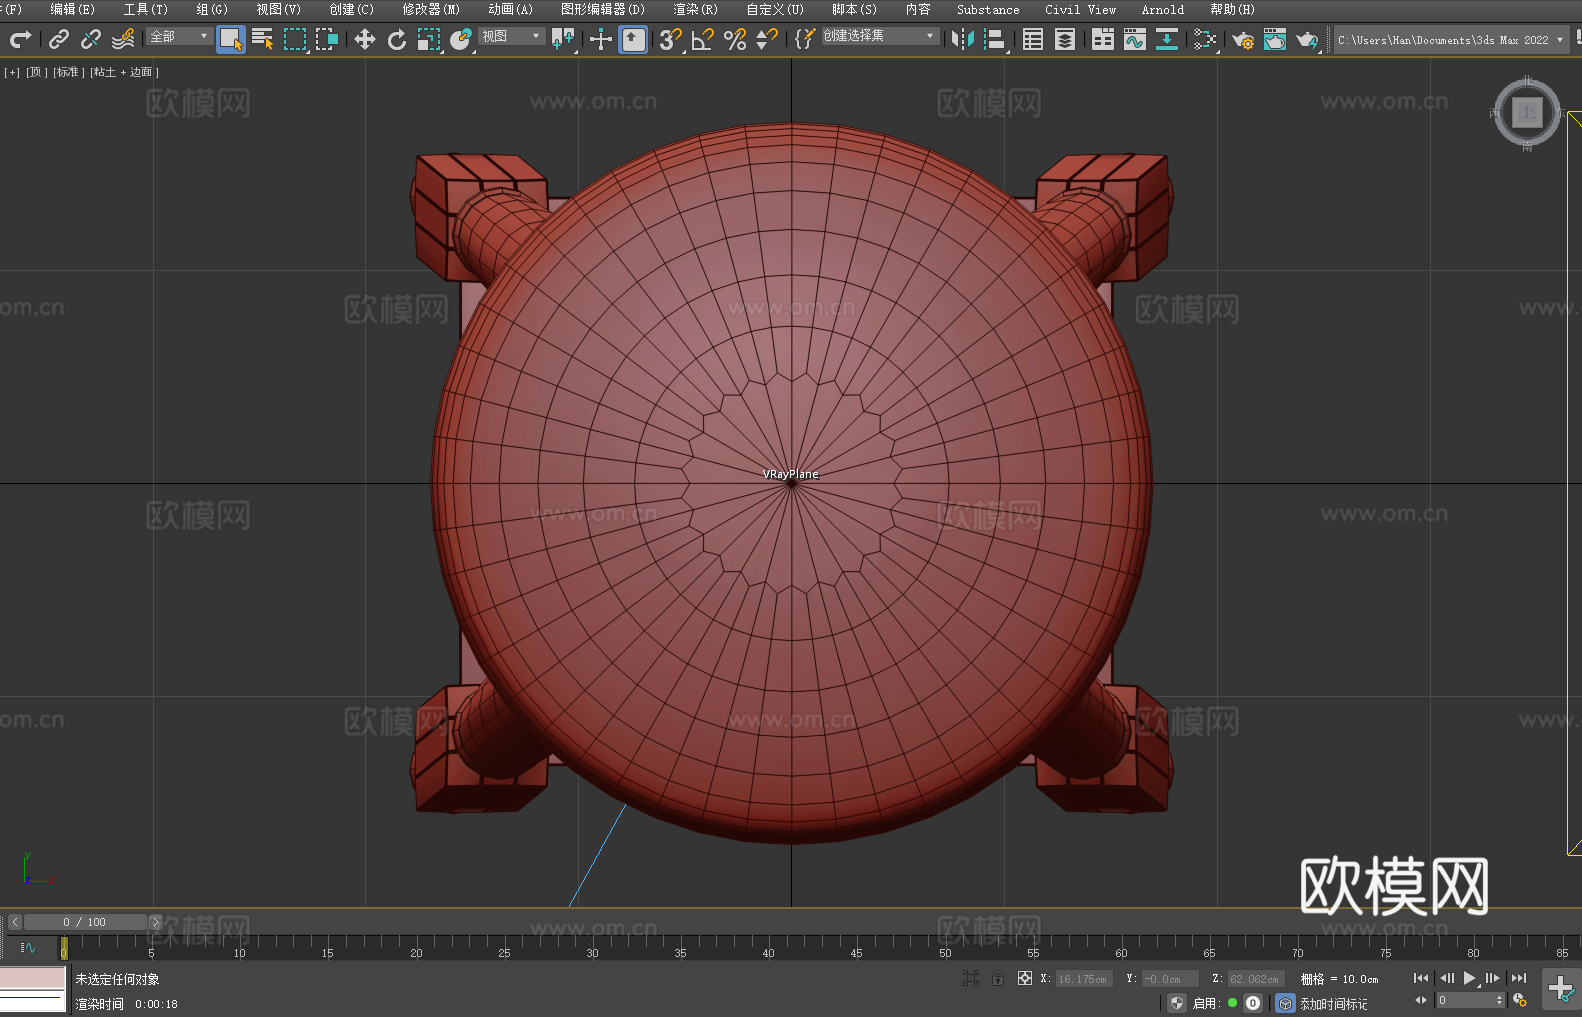Viewport: 1582px width, 1017px height.
Task: Click viewport 粘土 + 边面 label
Action: click(125, 72)
